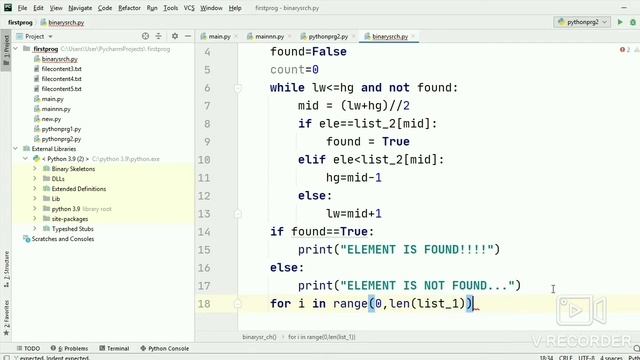Viewport: 640px width, 360px height.
Task: Click binarysr_ch() breadcrumb below editor
Action: click(259, 337)
